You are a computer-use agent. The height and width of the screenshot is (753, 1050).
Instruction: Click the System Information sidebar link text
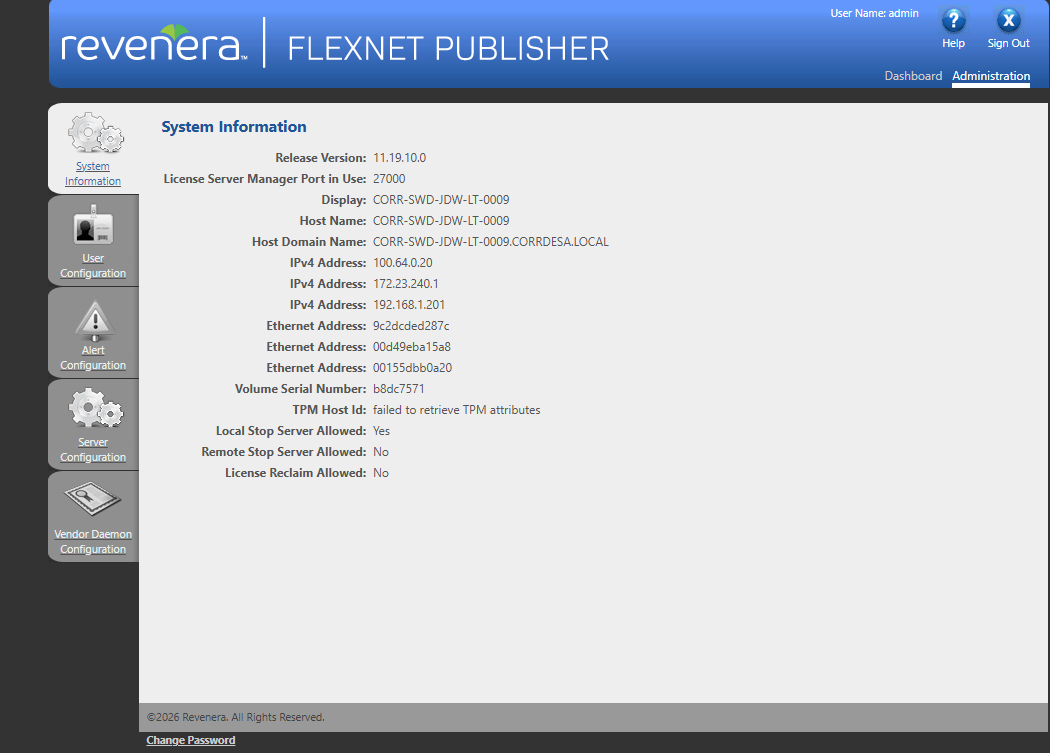coord(93,174)
